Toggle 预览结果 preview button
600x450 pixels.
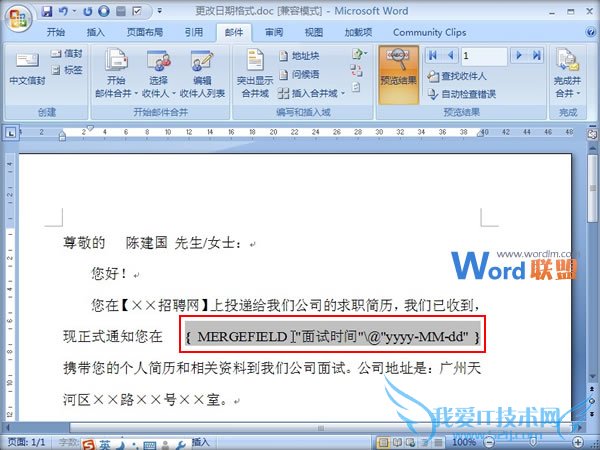[398, 75]
